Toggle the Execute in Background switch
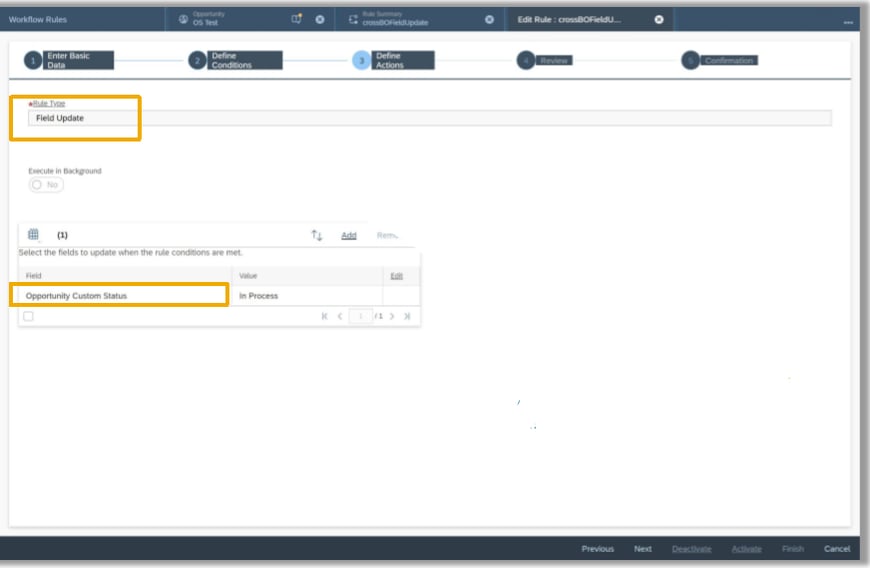This screenshot has height=568, width=870. click(x=46, y=185)
